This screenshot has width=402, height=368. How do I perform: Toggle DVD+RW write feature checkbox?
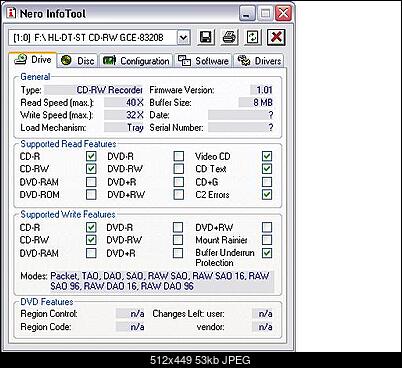pos(267,227)
